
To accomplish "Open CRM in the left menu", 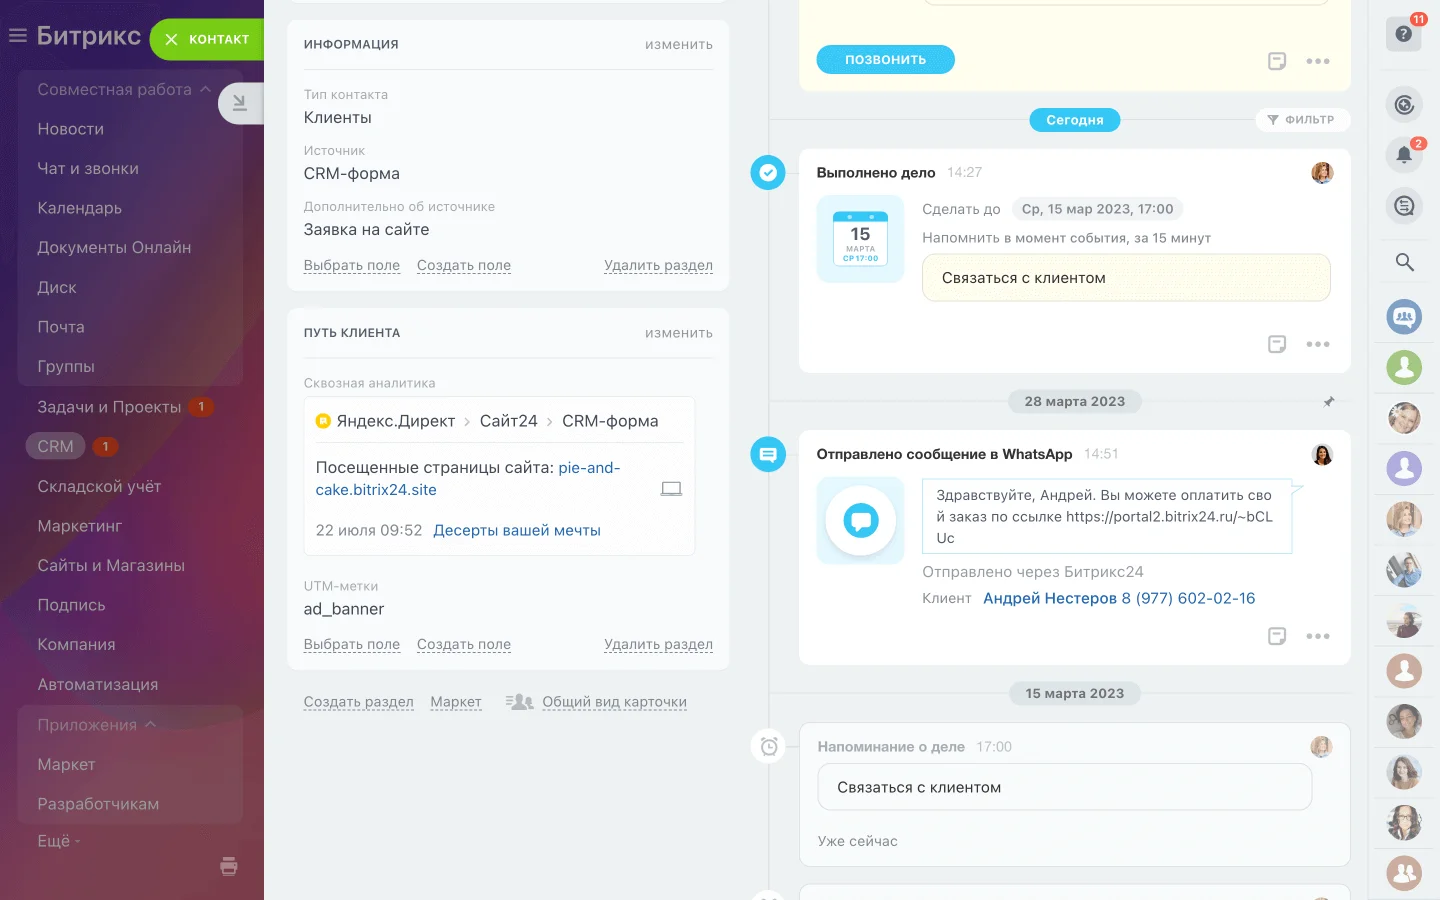I will (55, 447).
